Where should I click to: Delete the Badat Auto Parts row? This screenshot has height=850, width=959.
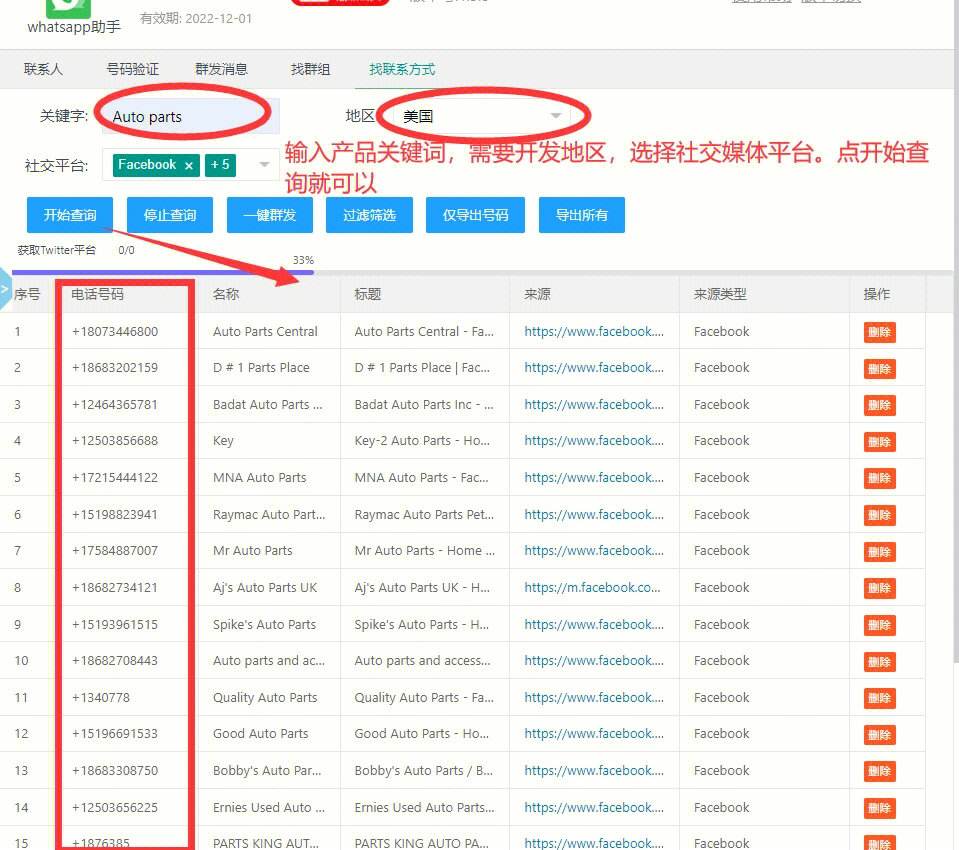coord(879,405)
